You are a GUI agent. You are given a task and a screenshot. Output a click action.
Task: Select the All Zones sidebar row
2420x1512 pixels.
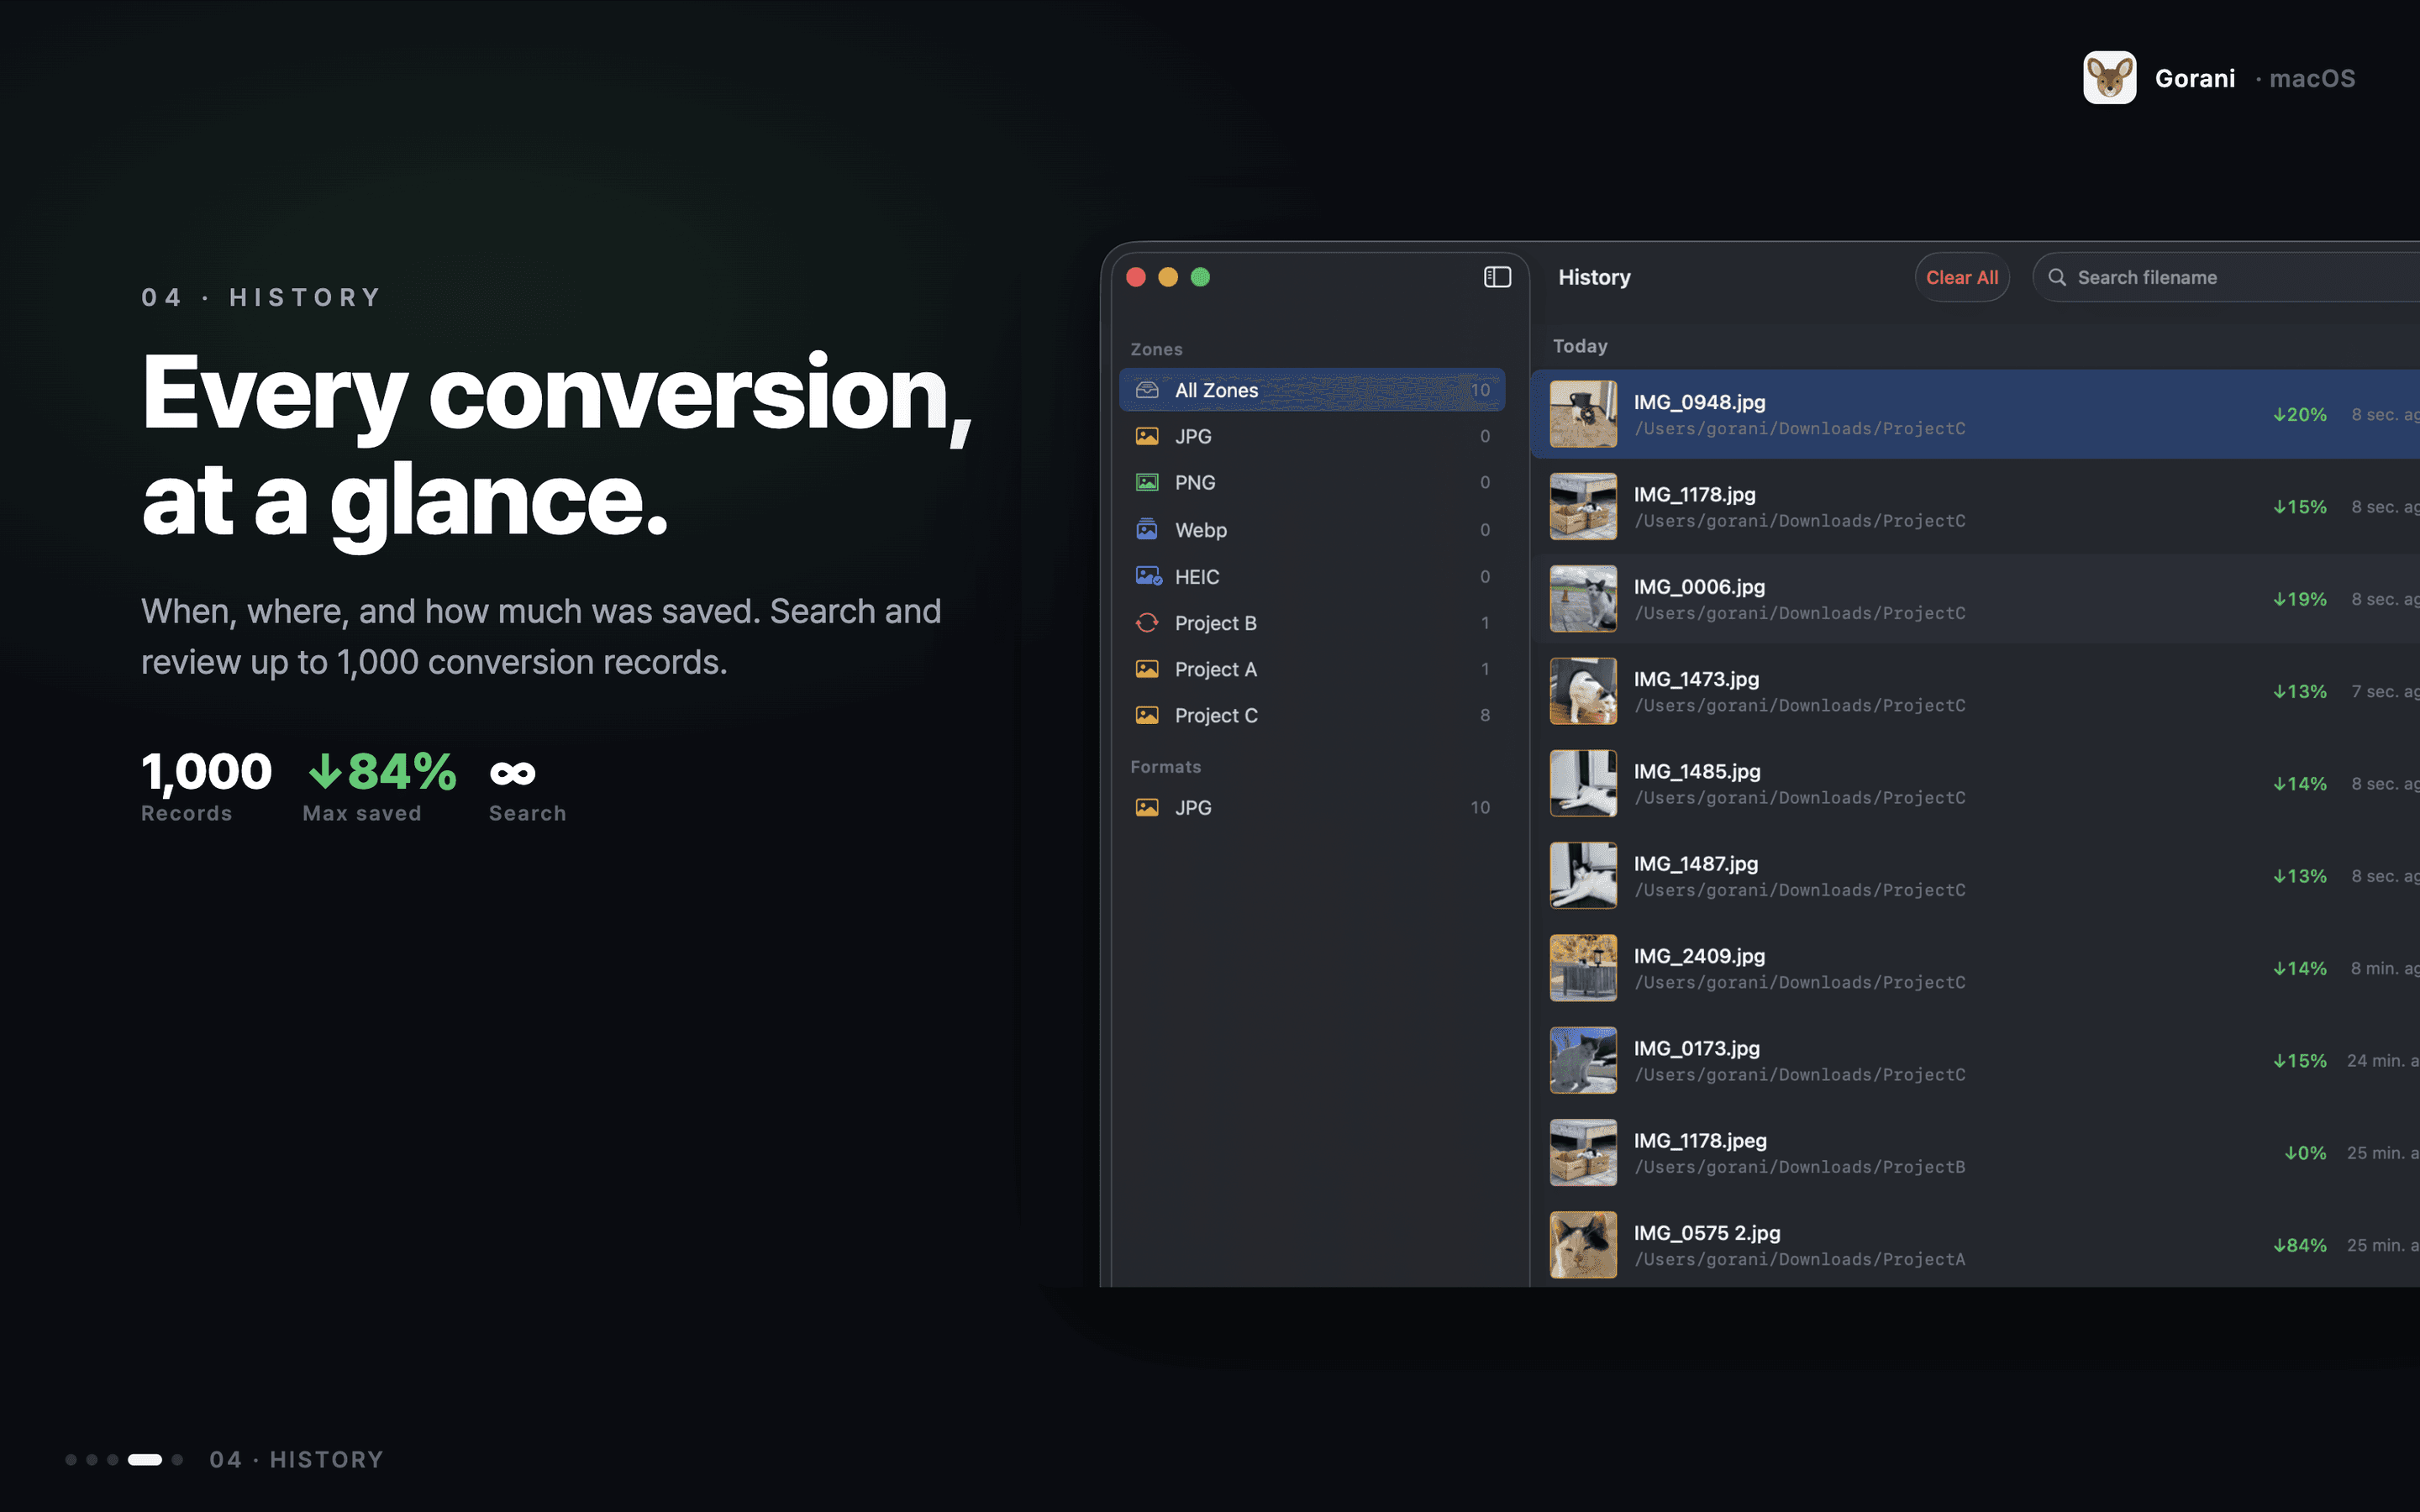(1311, 390)
